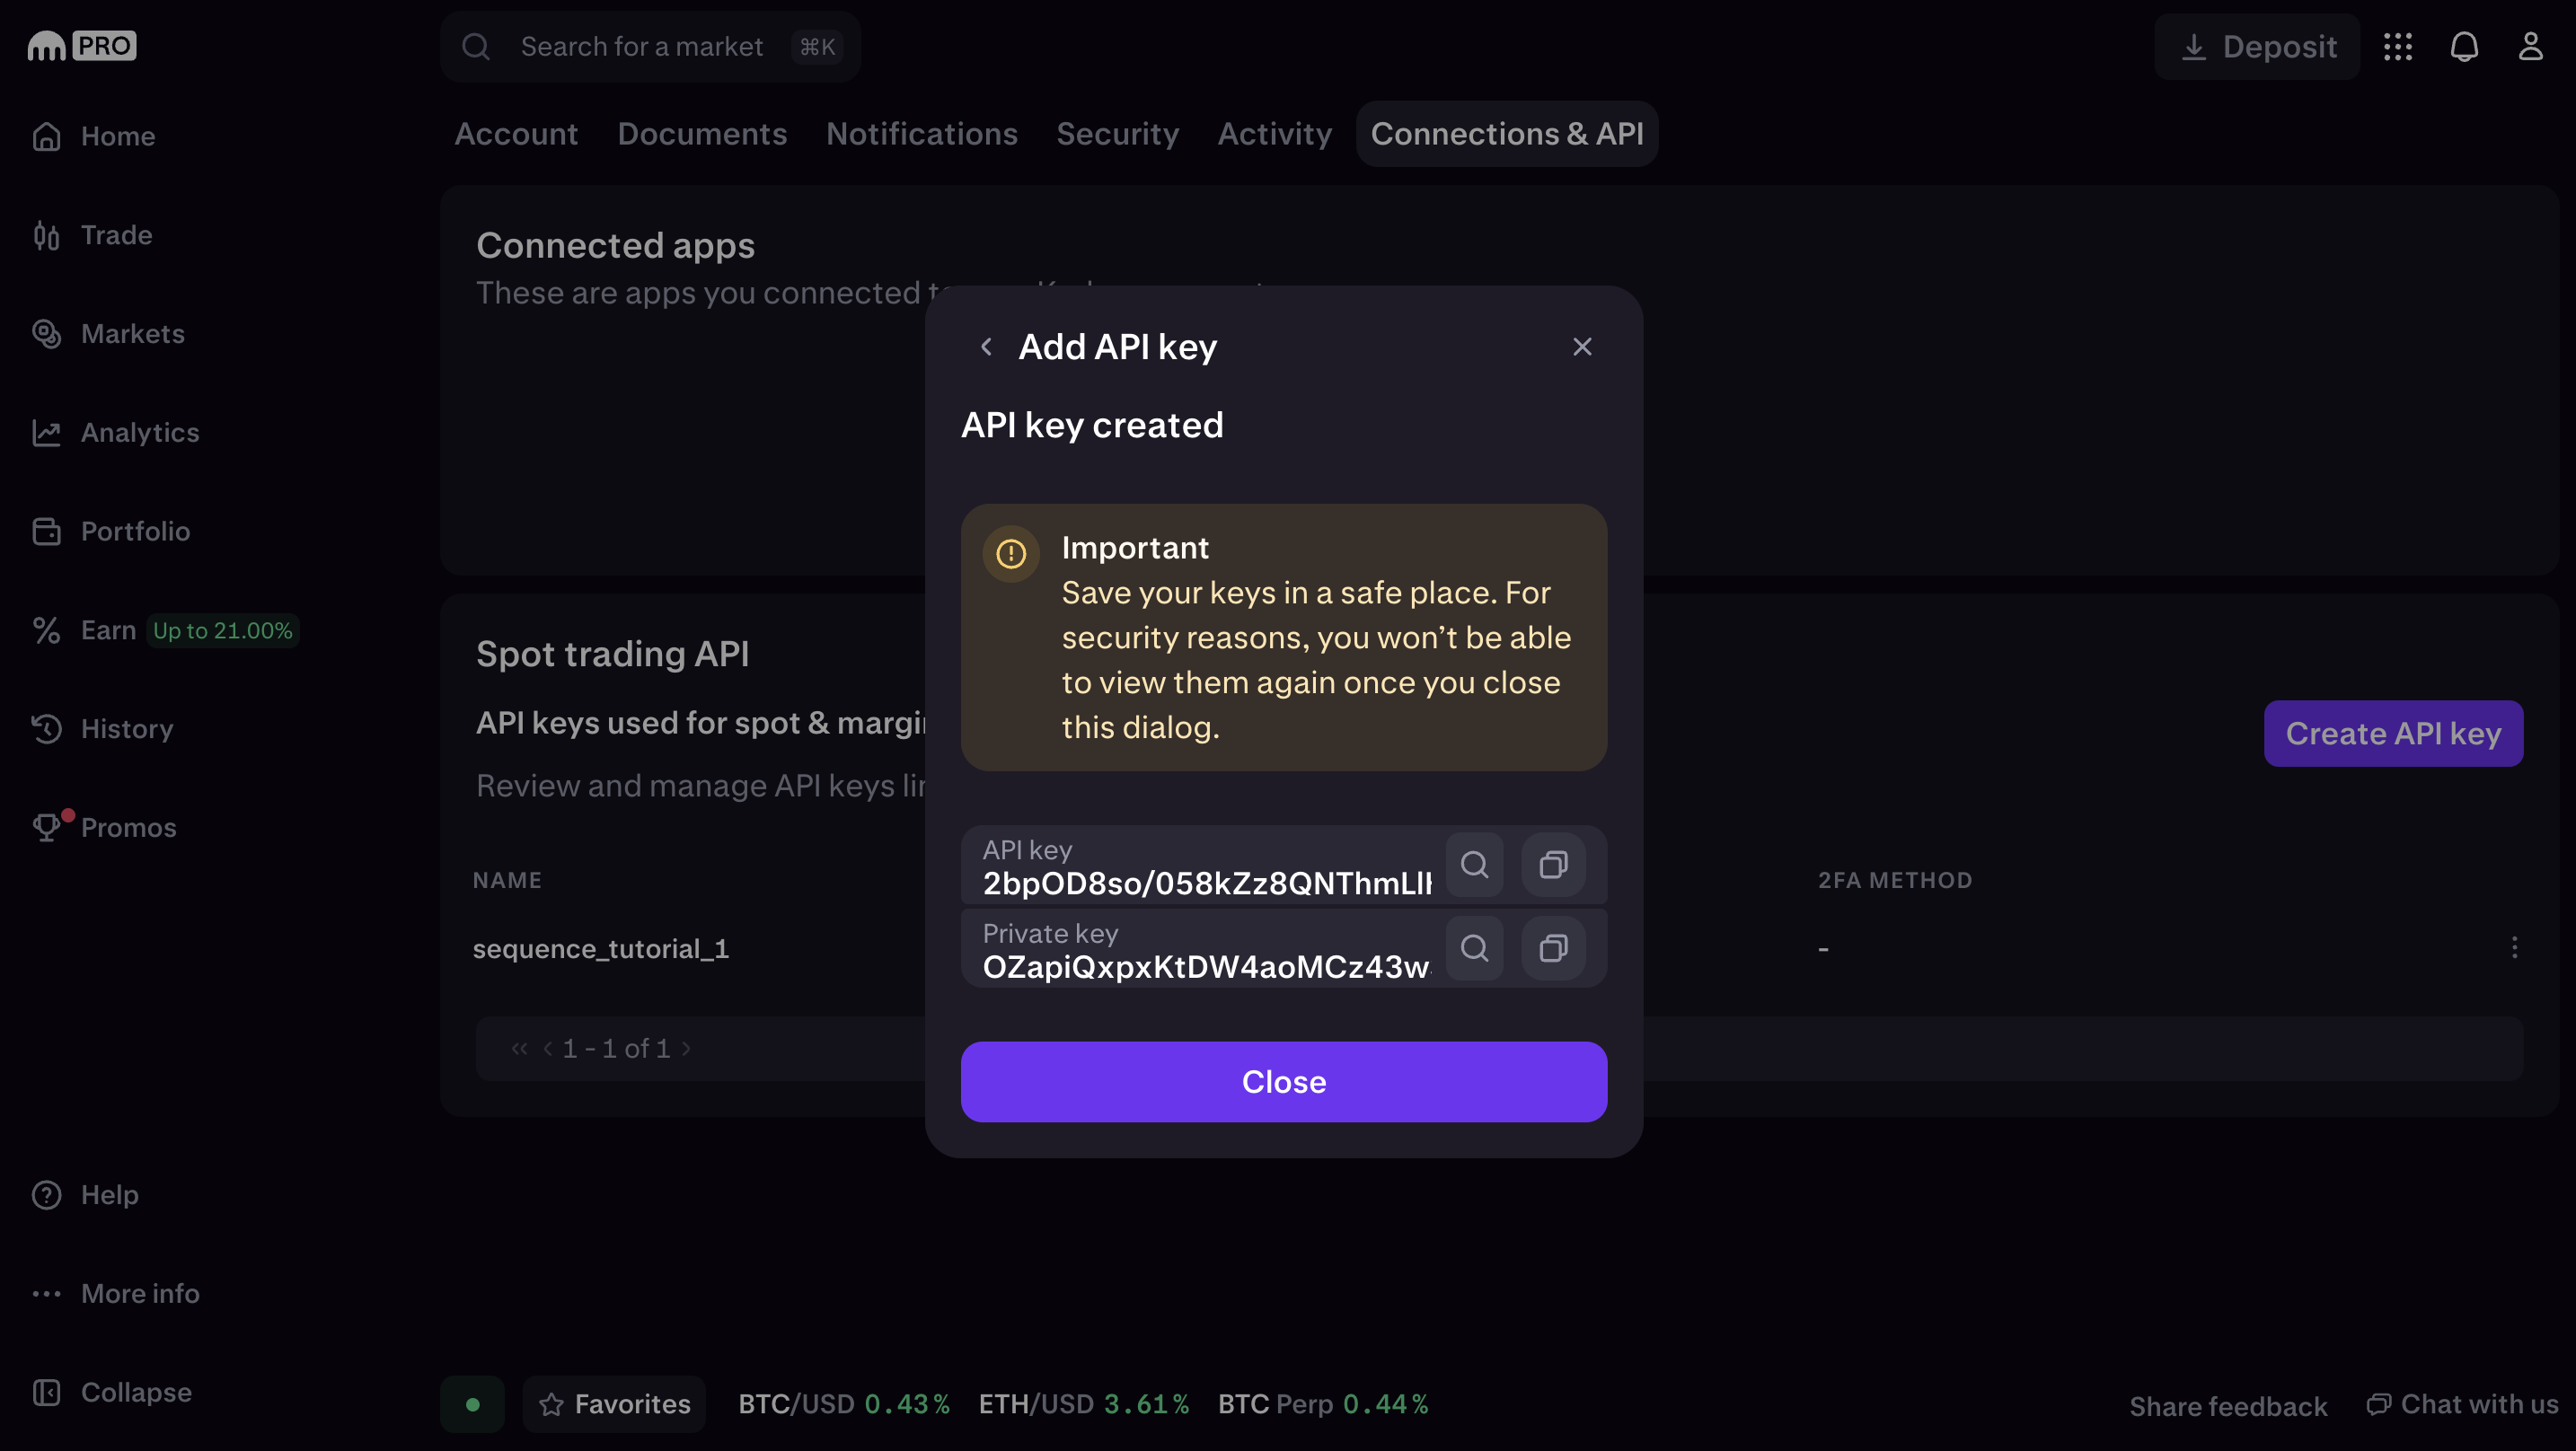Close the Add API key dialog with X
The image size is (2576, 1451).
click(x=1582, y=347)
